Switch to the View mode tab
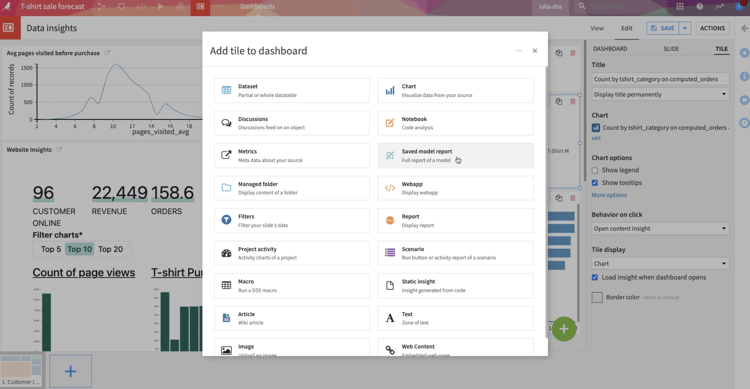Viewport: 750px width, 389px height. (x=597, y=28)
